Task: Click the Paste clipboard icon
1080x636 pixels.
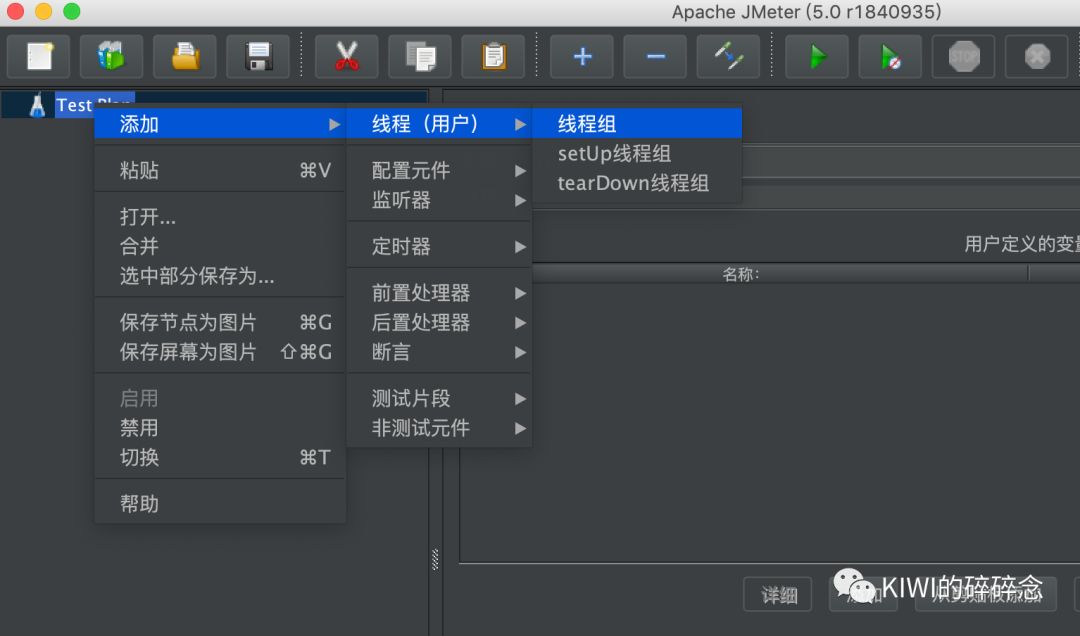Action: [x=493, y=57]
